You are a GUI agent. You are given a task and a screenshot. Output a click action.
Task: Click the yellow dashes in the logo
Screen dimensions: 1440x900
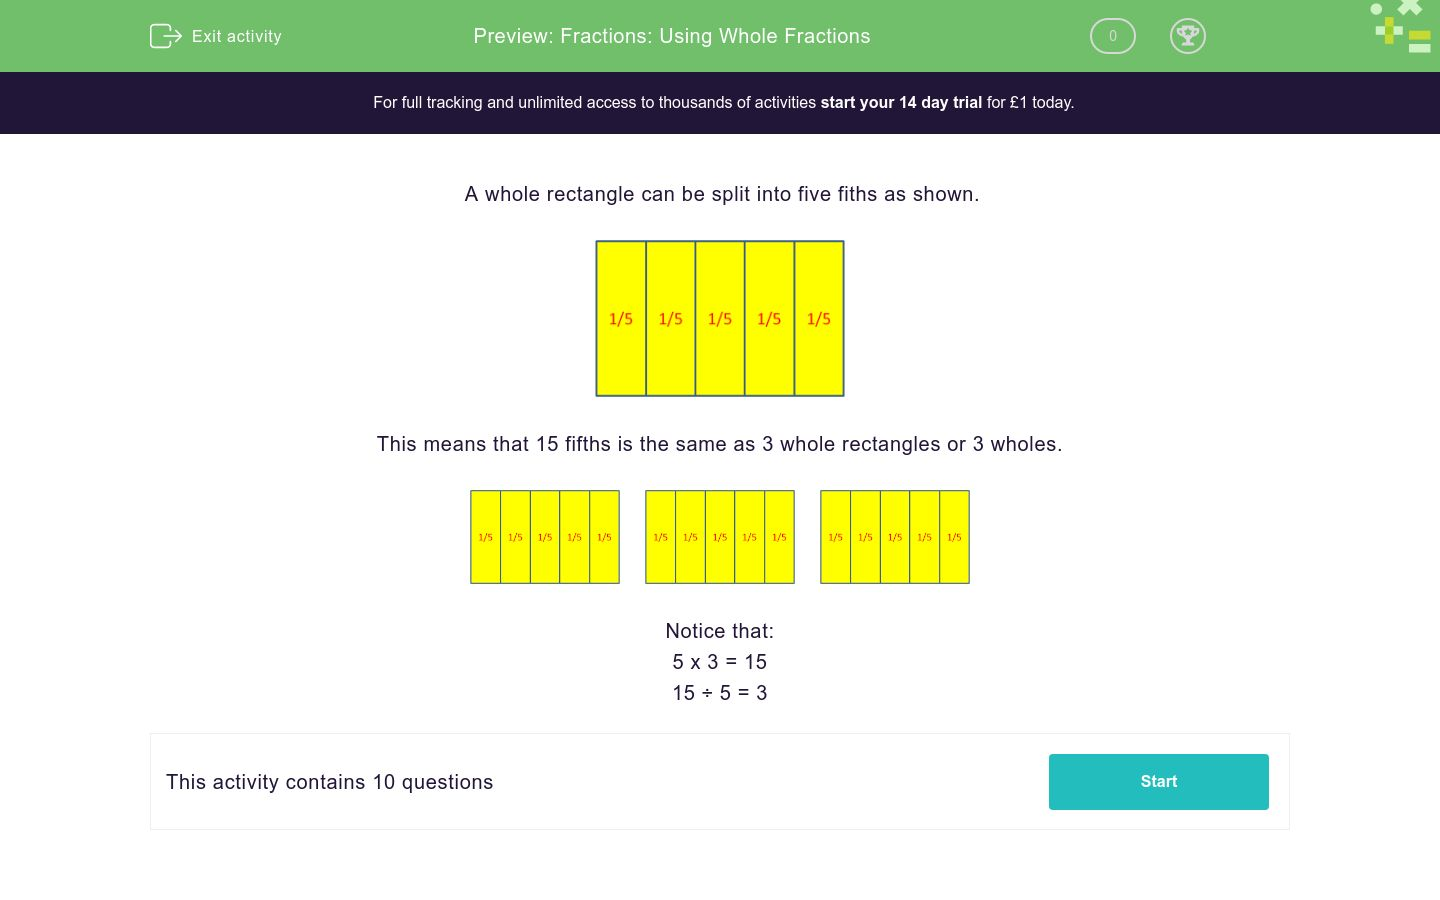pyautogui.click(x=1419, y=40)
